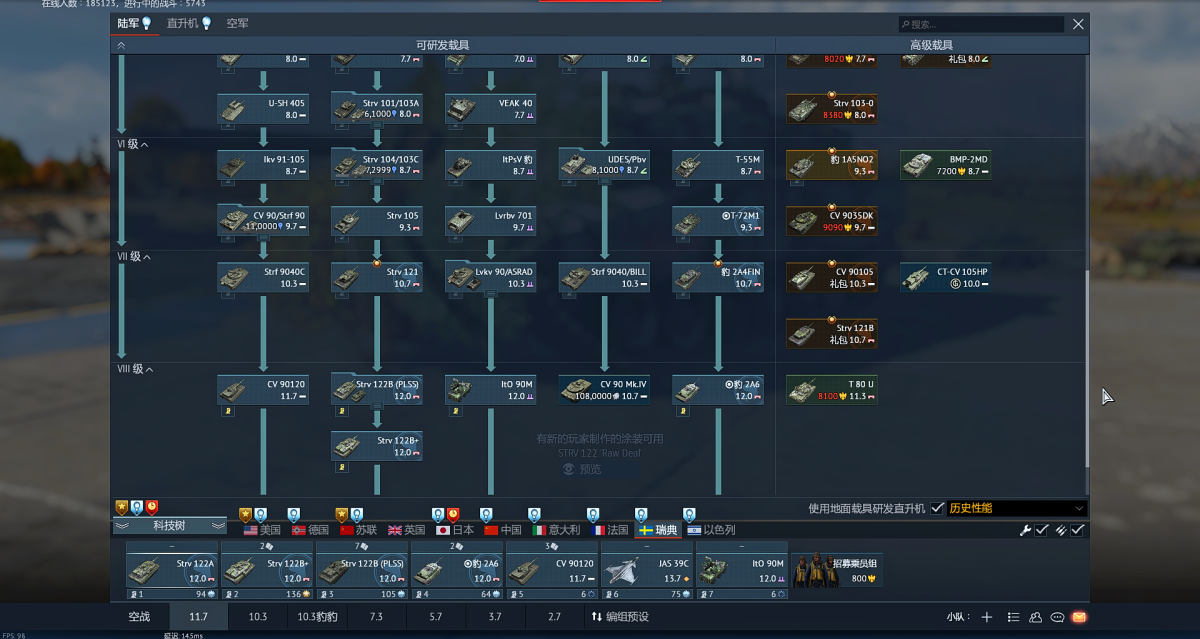The image size is (1200, 639).
Task: Toggle the first checkbox beside the wrench icon
Action: coord(1042,530)
